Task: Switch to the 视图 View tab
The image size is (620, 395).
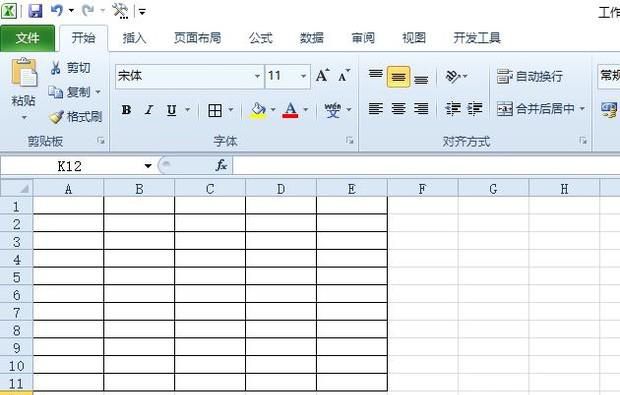Action: 414,38
